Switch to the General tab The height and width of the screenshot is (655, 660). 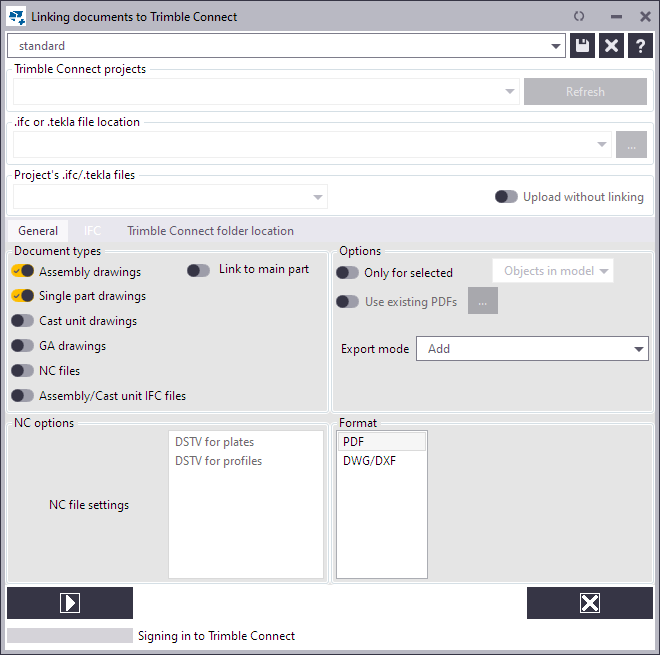38,231
